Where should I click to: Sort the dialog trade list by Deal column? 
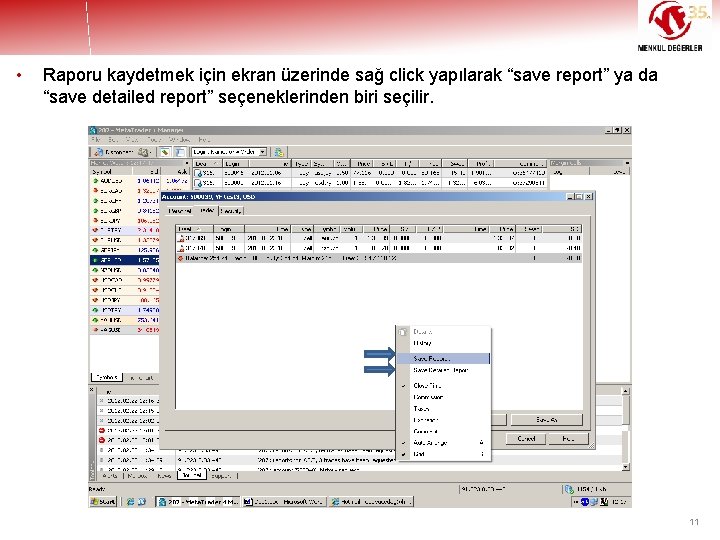(x=194, y=229)
